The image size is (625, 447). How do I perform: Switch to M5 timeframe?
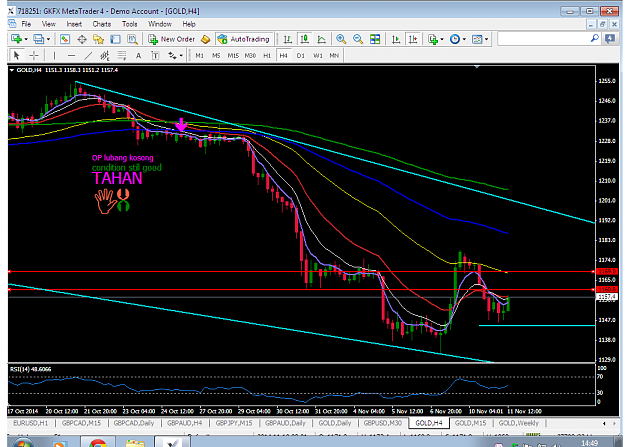tap(216, 56)
